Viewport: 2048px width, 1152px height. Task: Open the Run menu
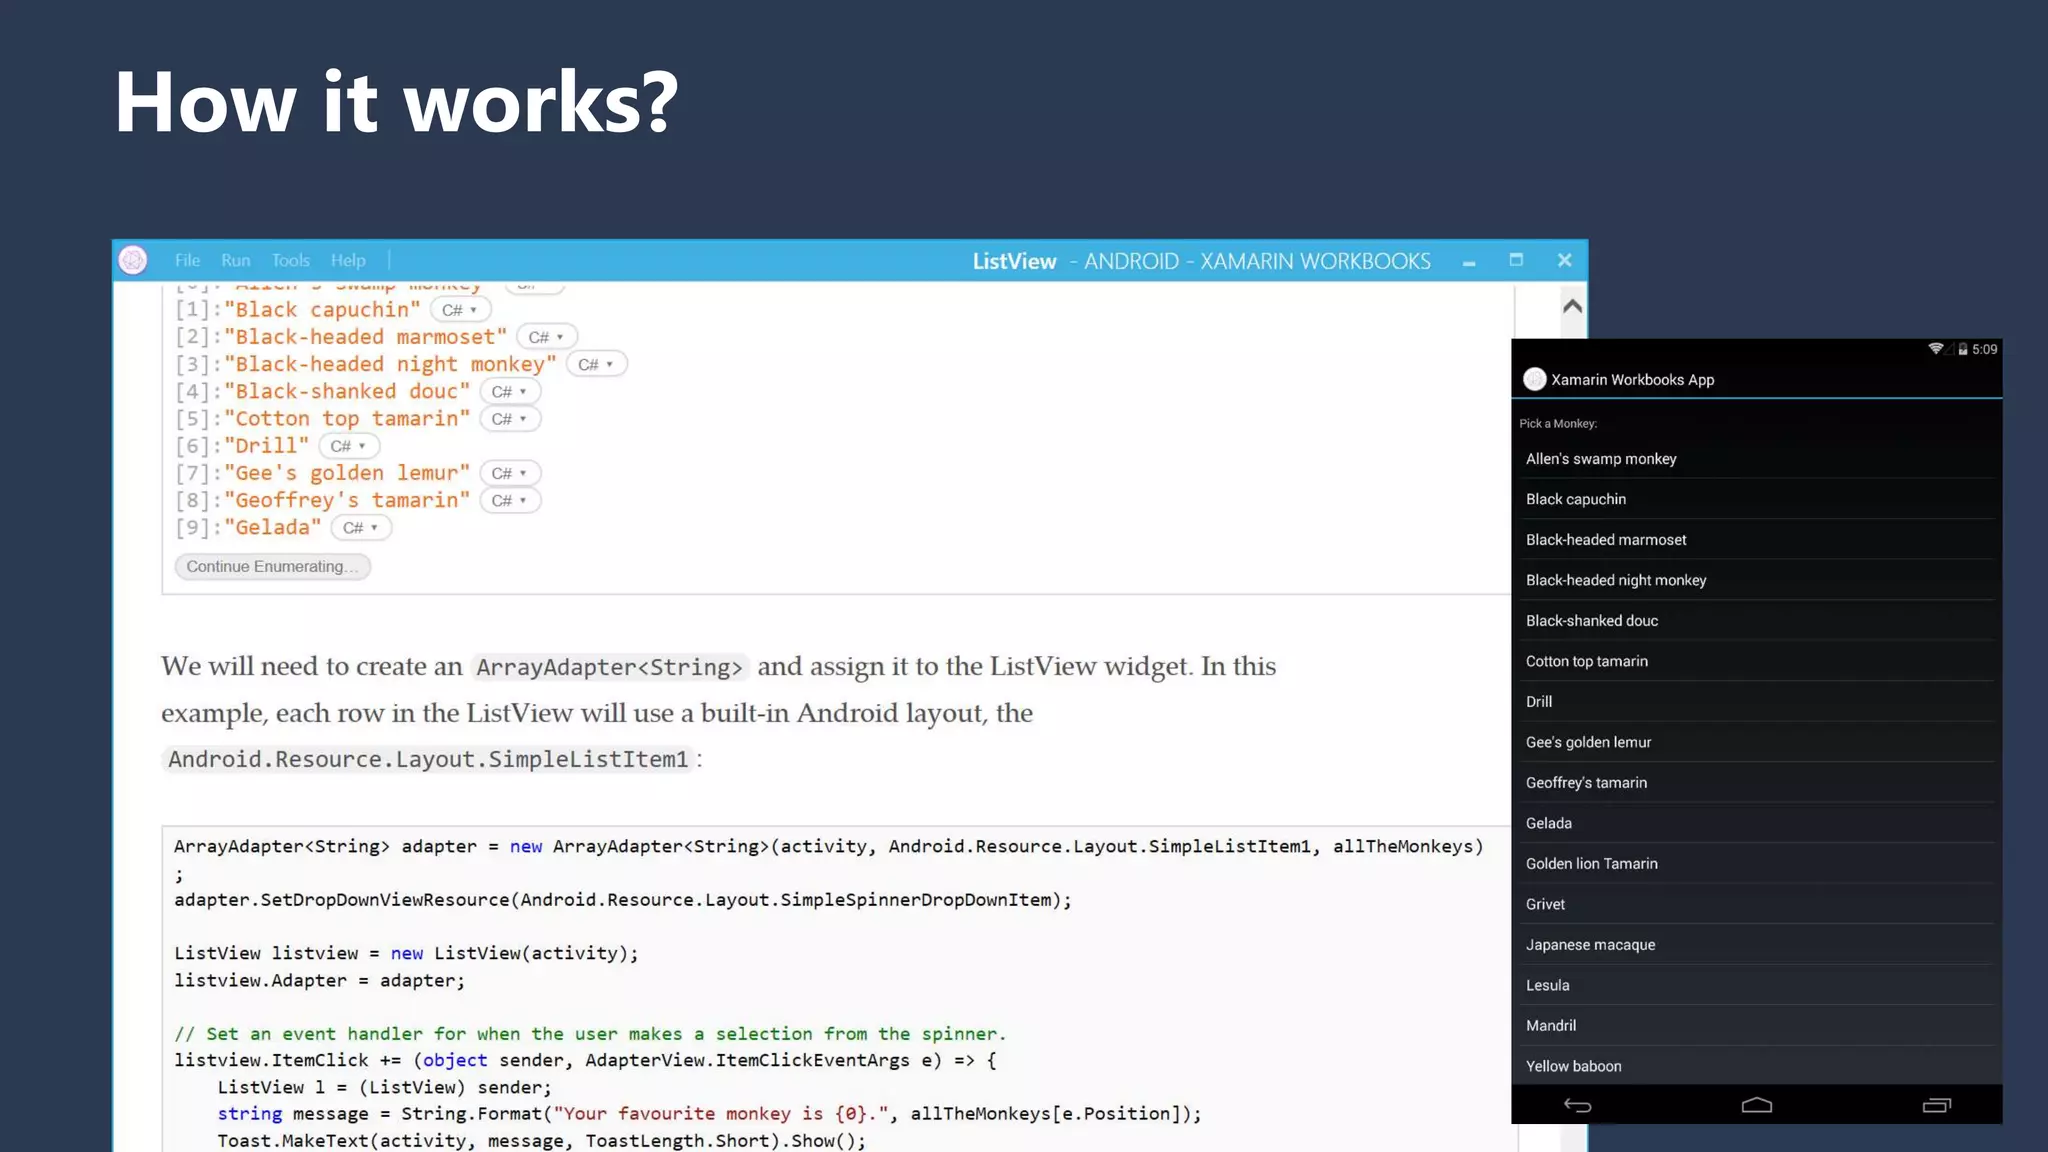point(236,260)
